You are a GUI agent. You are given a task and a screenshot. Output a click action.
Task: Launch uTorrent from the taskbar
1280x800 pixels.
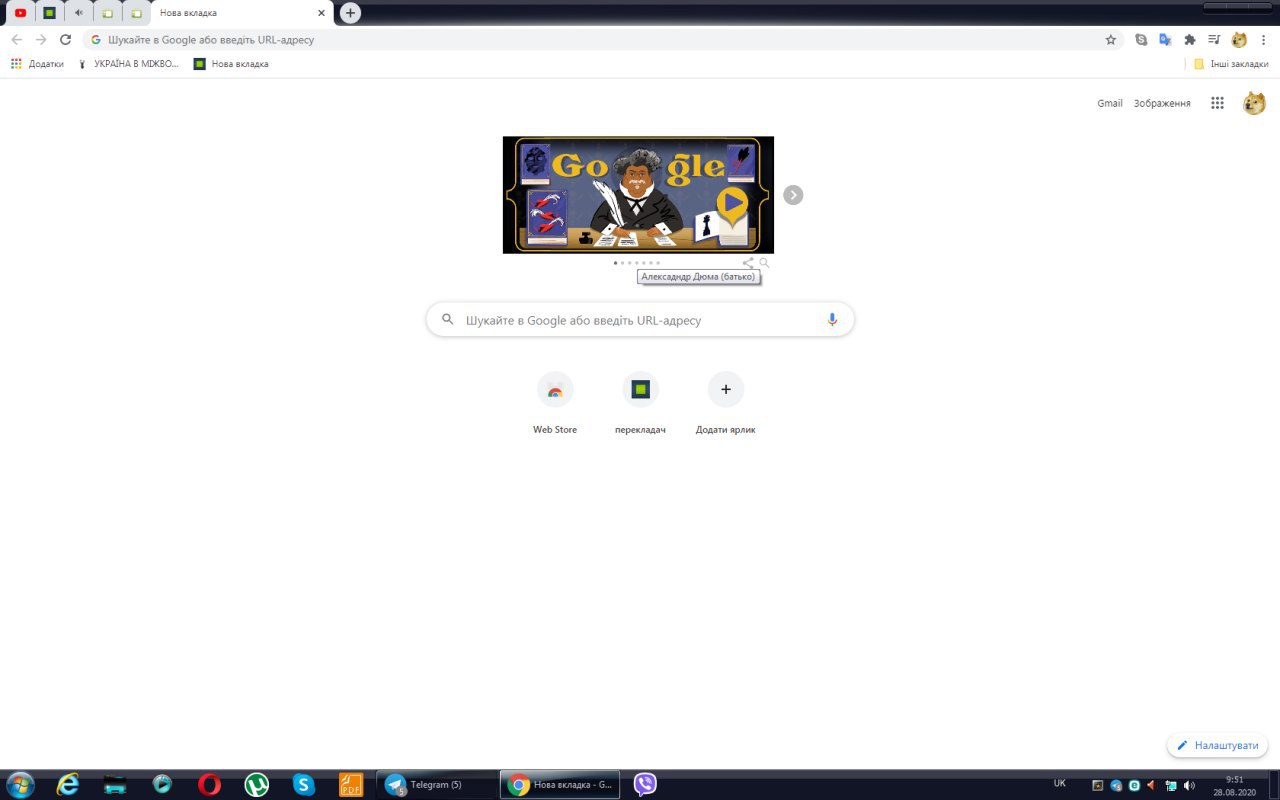pos(257,785)
